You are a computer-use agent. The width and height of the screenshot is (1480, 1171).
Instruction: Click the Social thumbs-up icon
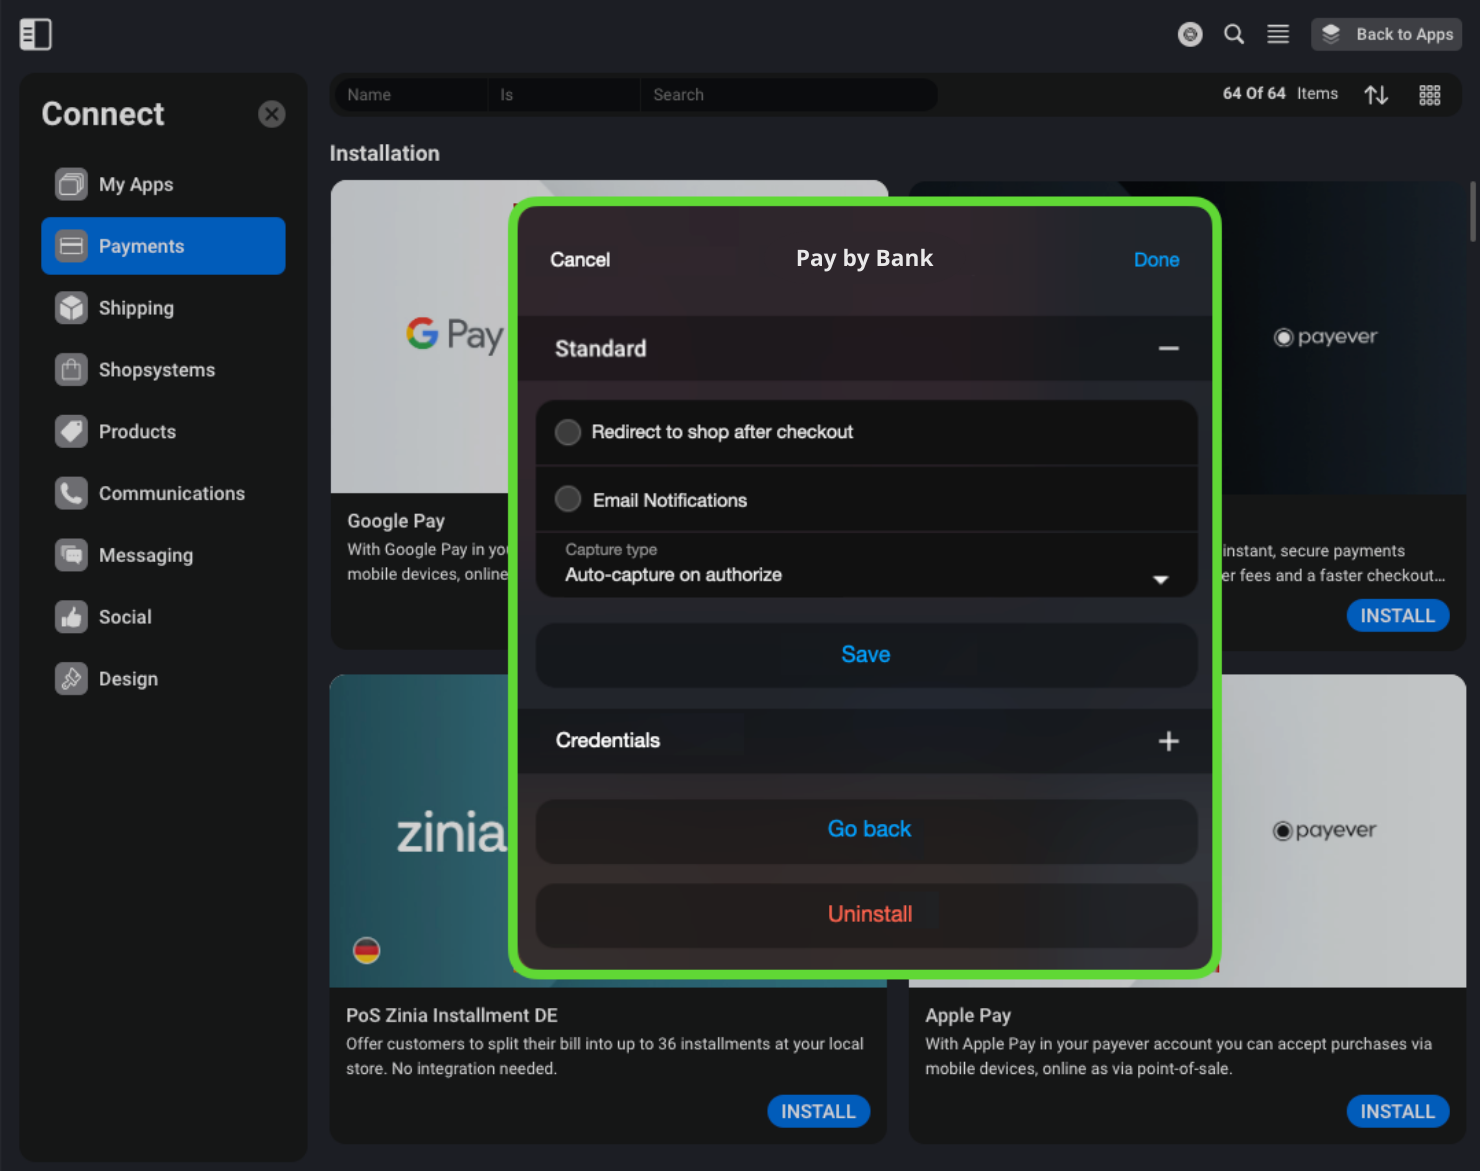[71, 617]
